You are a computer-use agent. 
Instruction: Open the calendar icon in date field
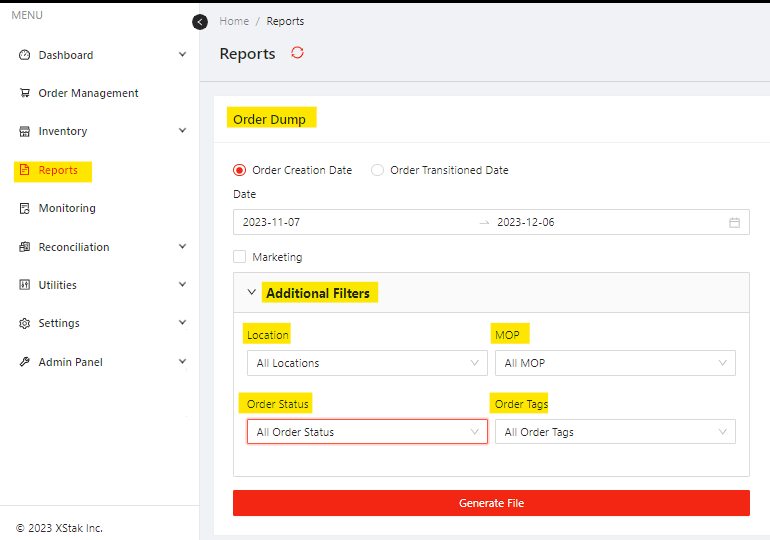734,222
